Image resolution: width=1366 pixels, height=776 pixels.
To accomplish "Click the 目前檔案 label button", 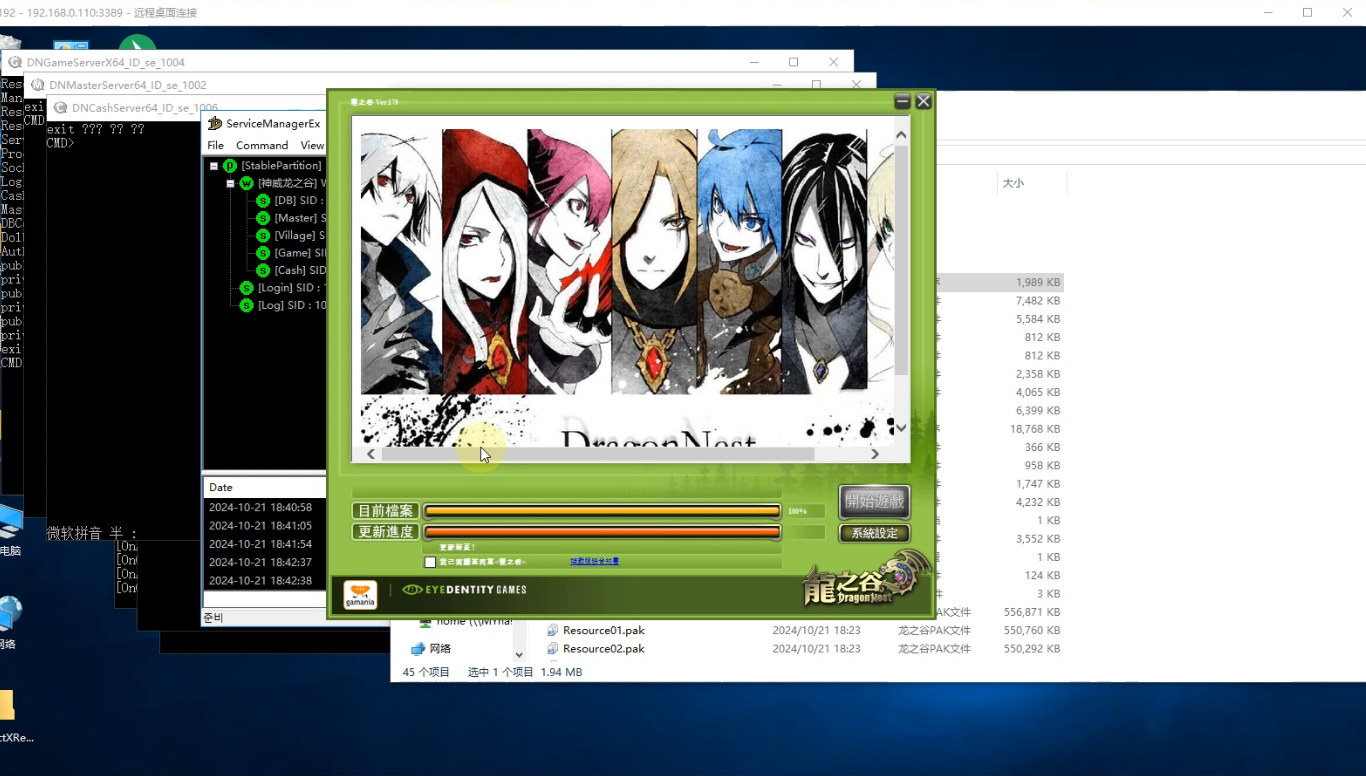I will point(385,511).
